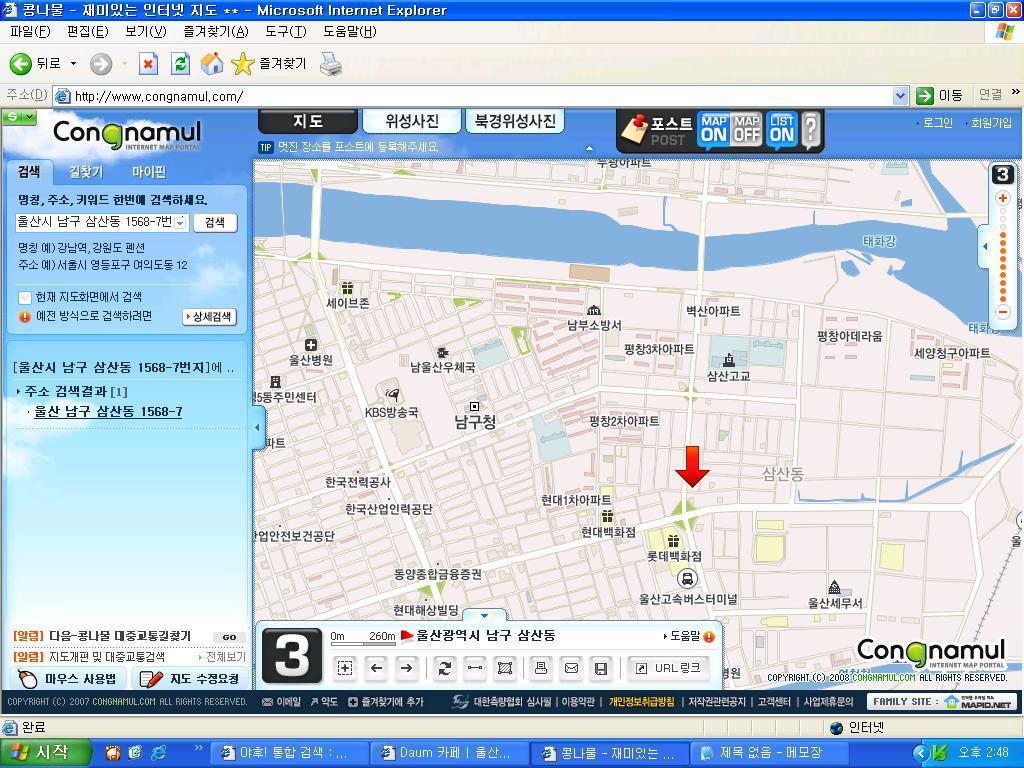The height and width of the screenshot is (768, 1024).
Task: Click the post help question mark icon
Action: coord(810,129)
